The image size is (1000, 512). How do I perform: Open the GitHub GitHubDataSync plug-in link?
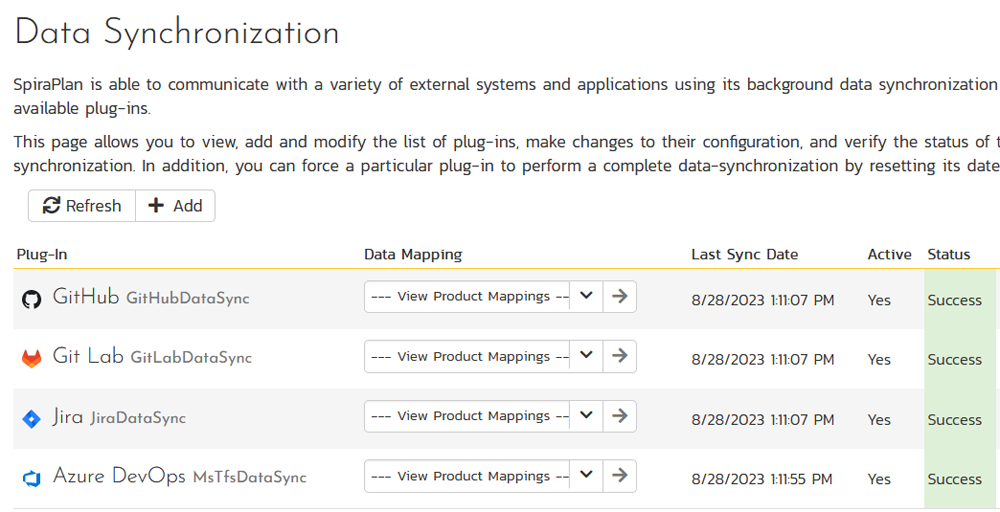(x=150, y=298)
